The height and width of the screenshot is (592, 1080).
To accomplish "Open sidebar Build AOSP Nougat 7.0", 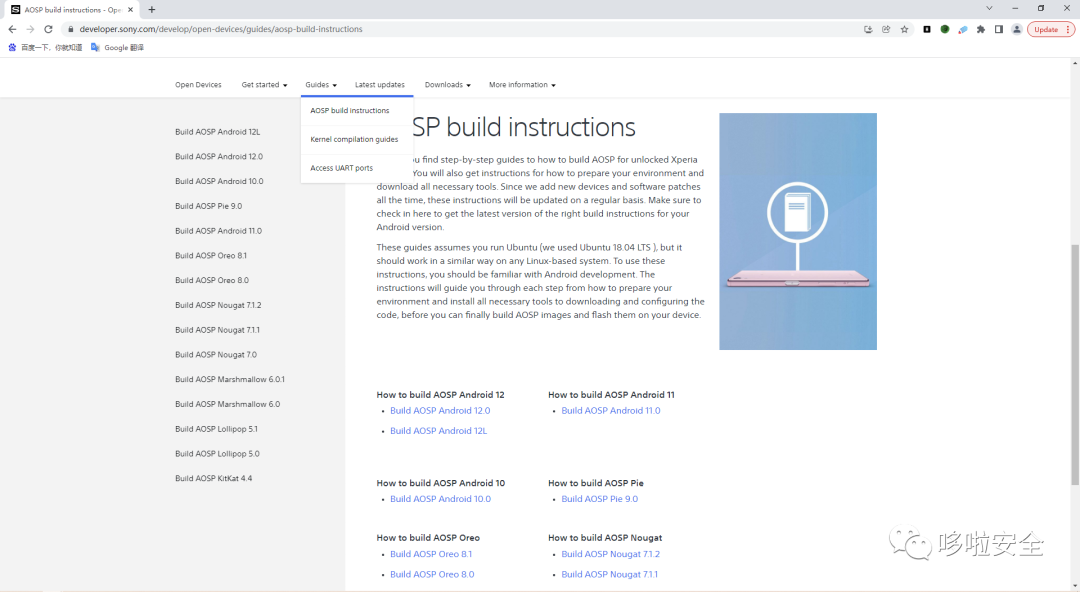I will [x=216, y=355].
